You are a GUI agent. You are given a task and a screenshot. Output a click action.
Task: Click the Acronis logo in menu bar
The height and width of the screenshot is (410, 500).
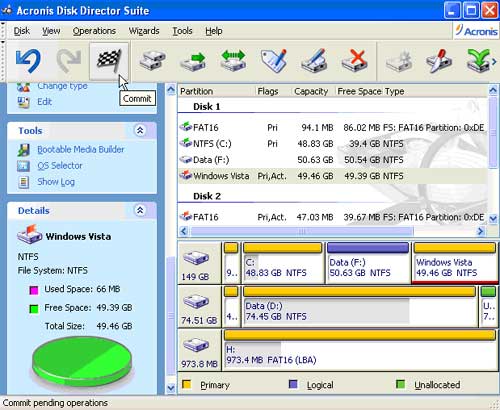click(x=476, y=31)
